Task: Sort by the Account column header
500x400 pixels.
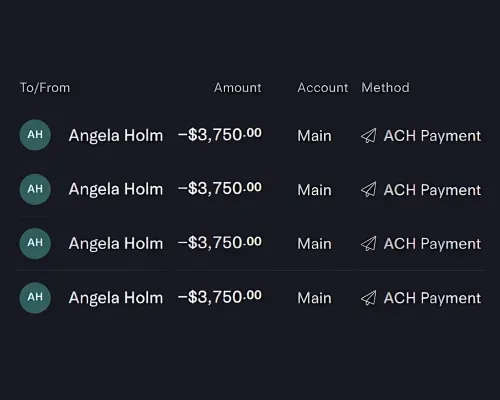Action: pyautogui.click(x=323, y=88)
